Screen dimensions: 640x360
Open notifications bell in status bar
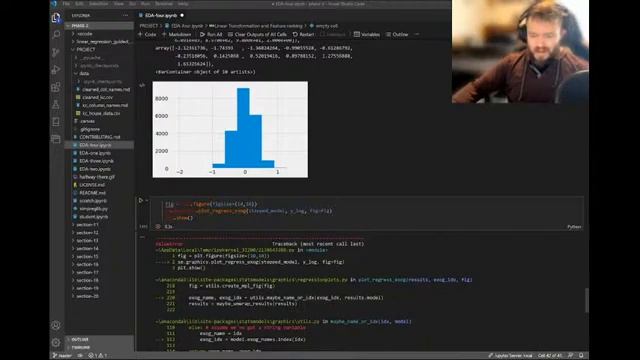[x=581, y=356]
